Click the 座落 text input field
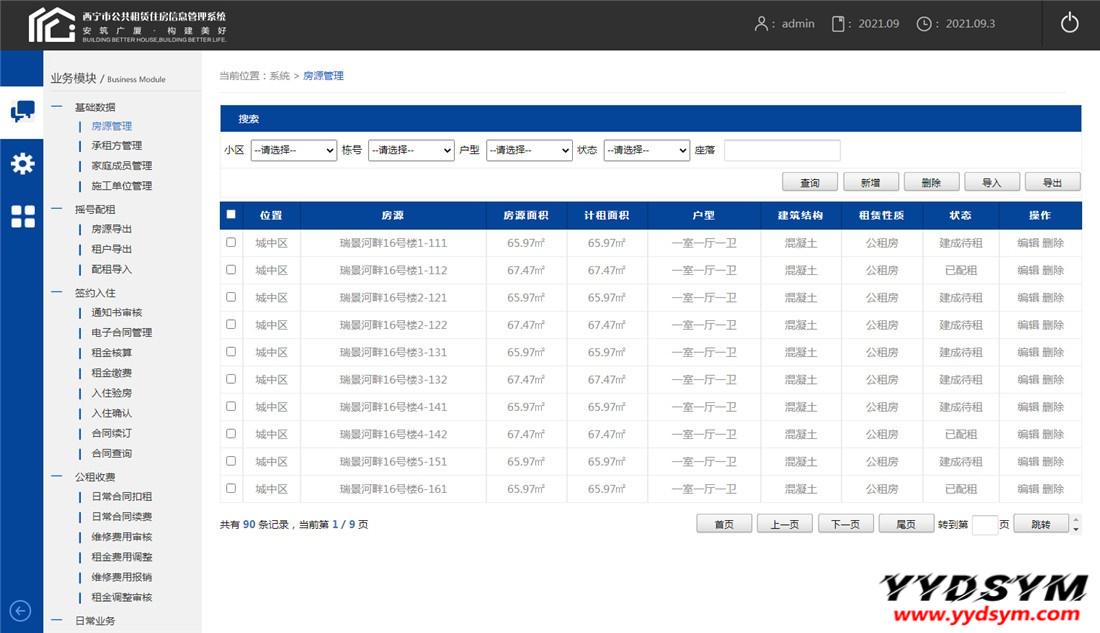 782,150
